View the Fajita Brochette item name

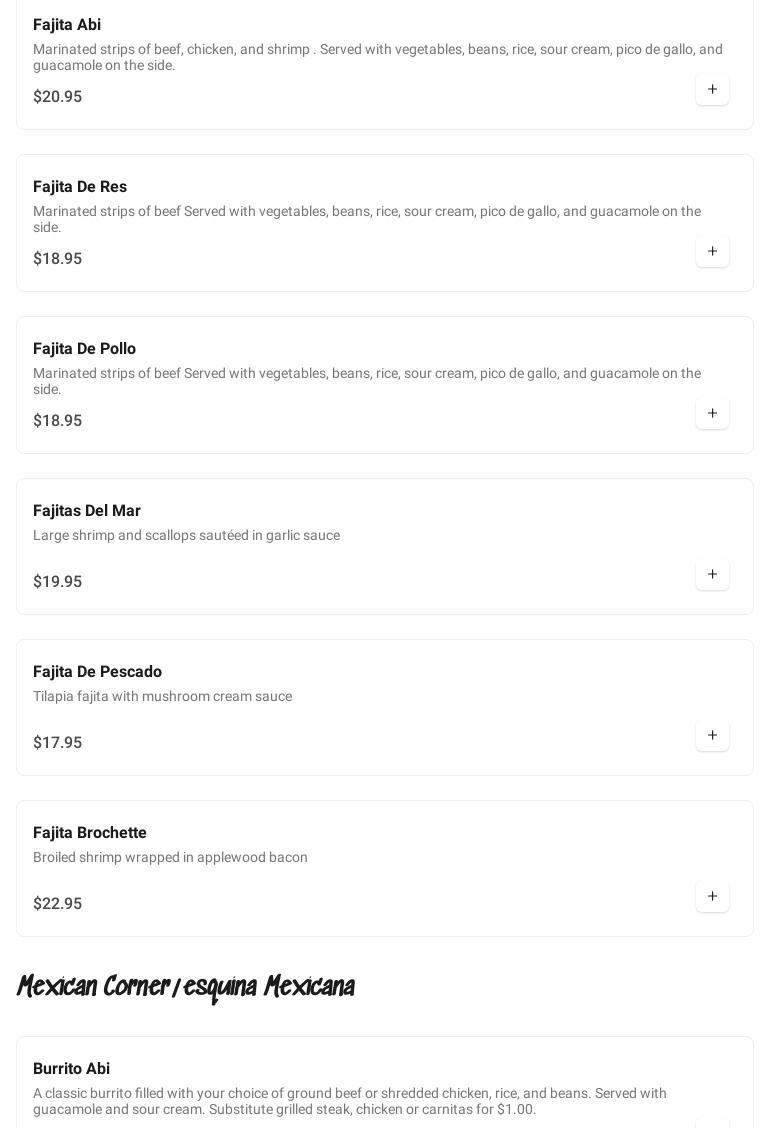click(x=90, y=833)
